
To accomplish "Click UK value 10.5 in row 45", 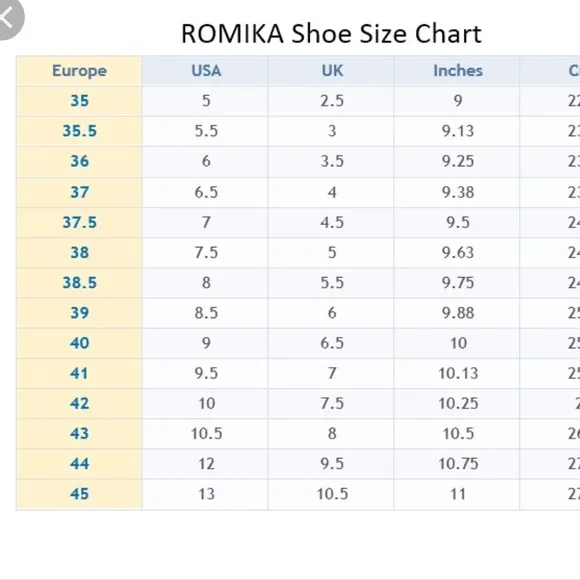I will tap(332, 494).
